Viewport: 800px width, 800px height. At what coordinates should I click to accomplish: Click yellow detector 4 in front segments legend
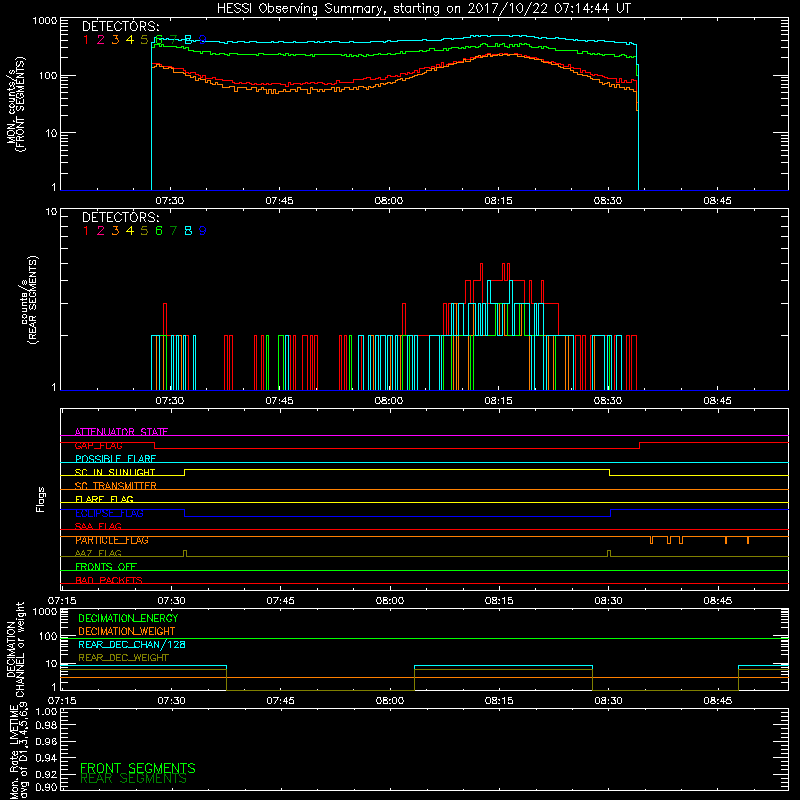coord(130,40)
